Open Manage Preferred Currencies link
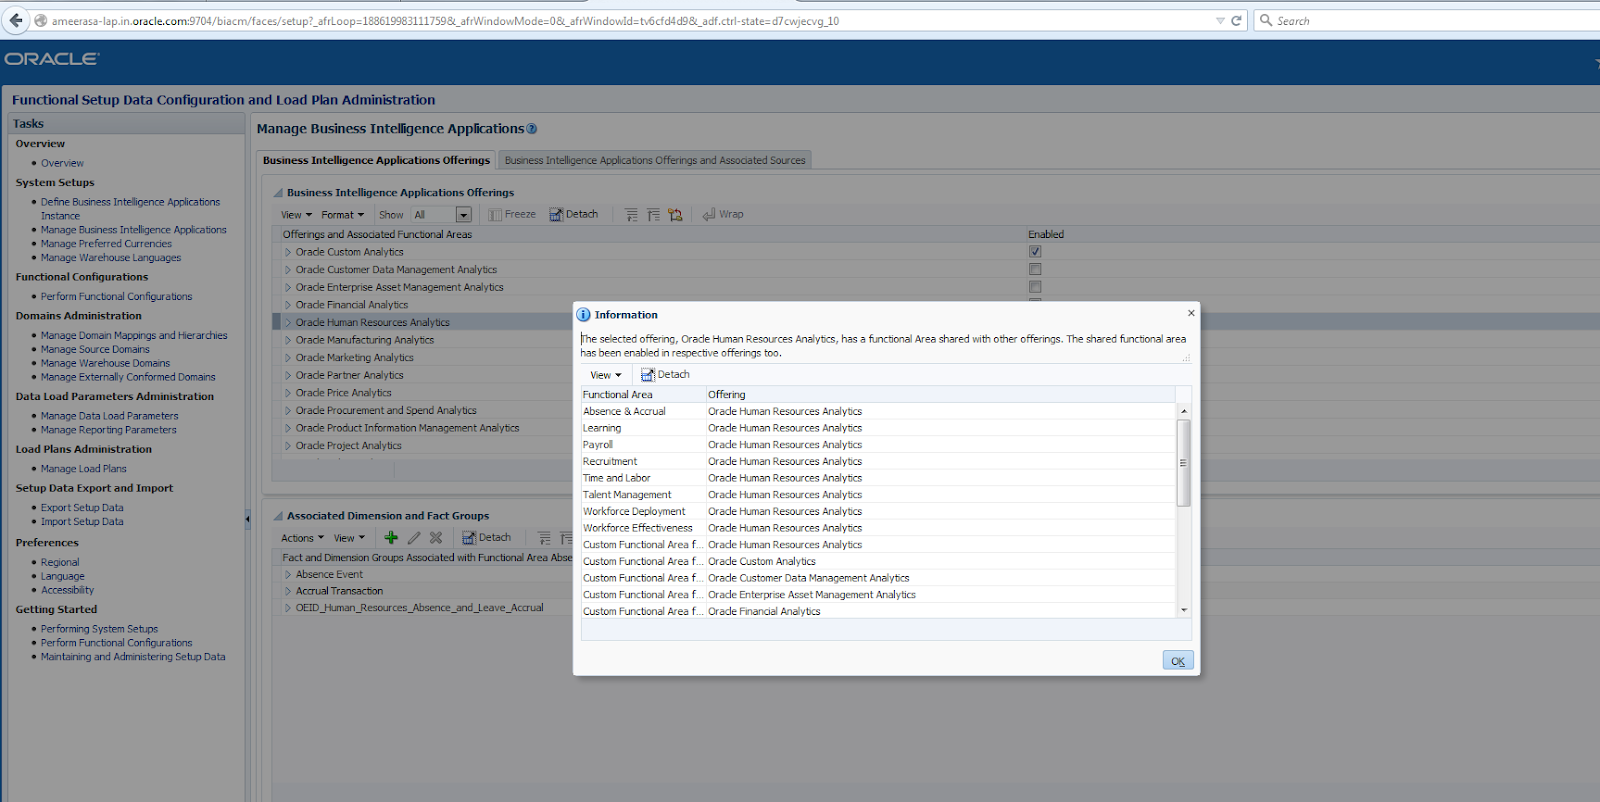 [106, 244]
